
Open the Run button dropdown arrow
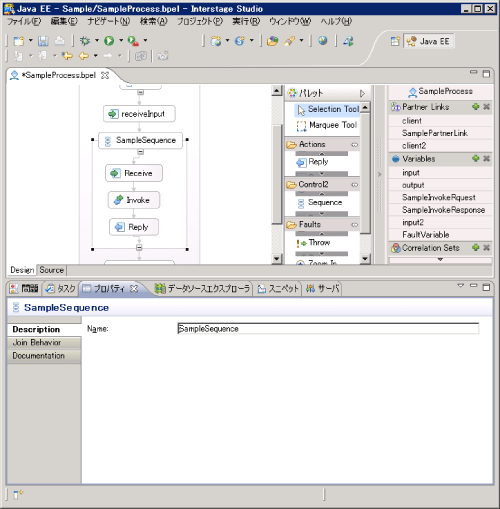pyautogui.click(x=121, y=41)
